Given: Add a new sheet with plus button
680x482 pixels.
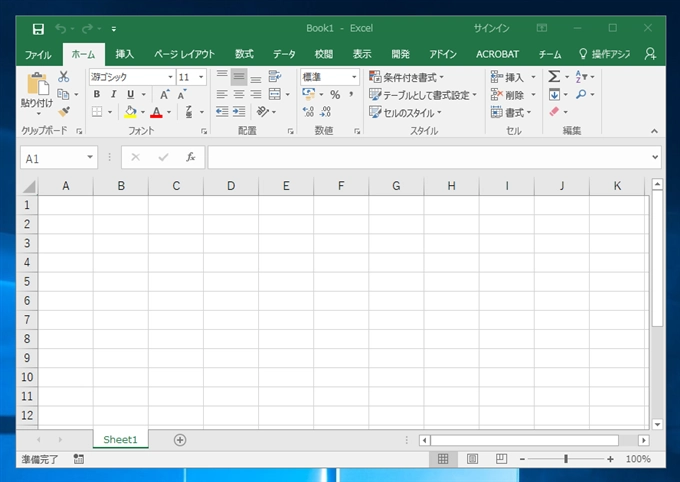Looking at the screenshot, I should point(180,440).
